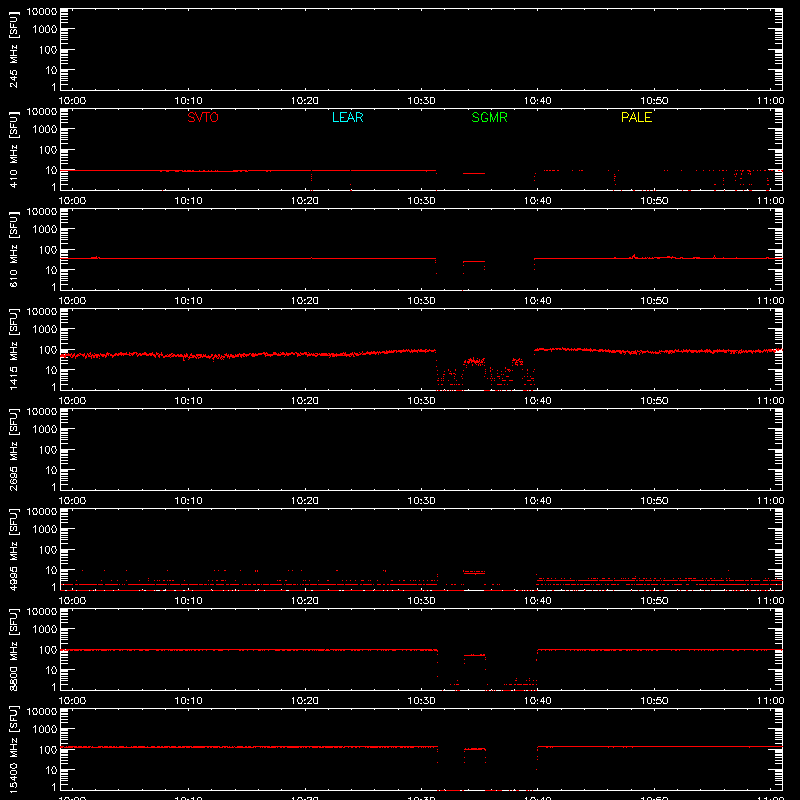Click the 10:40 time label under 610 MHz panel
This screenshot has height=800, width=800.
pos(537,301)
